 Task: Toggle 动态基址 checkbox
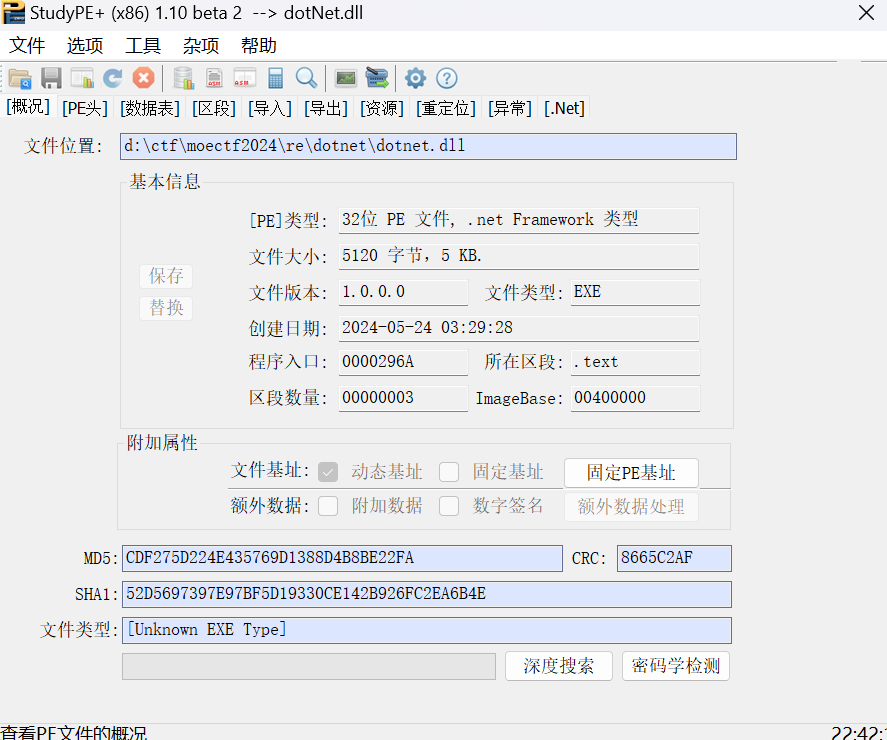tap(328, 472)
